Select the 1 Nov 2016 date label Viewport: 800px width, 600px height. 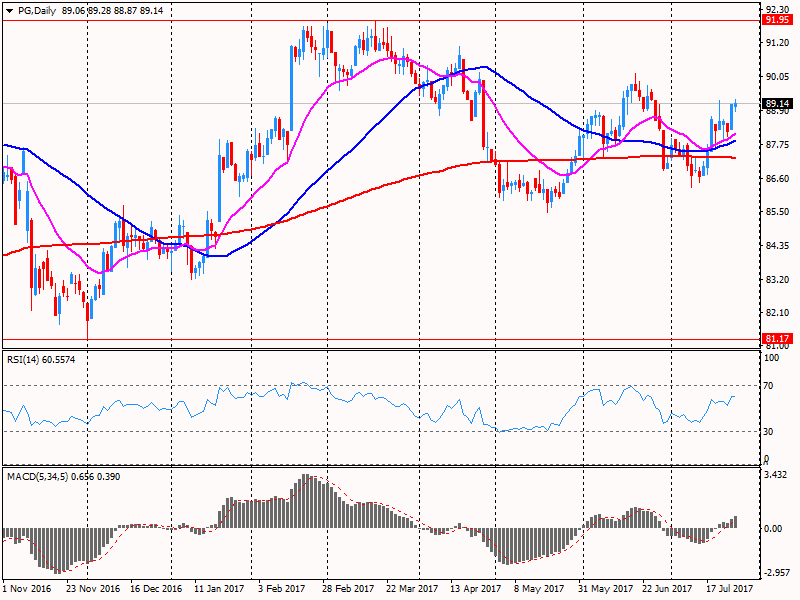(27, 589)
